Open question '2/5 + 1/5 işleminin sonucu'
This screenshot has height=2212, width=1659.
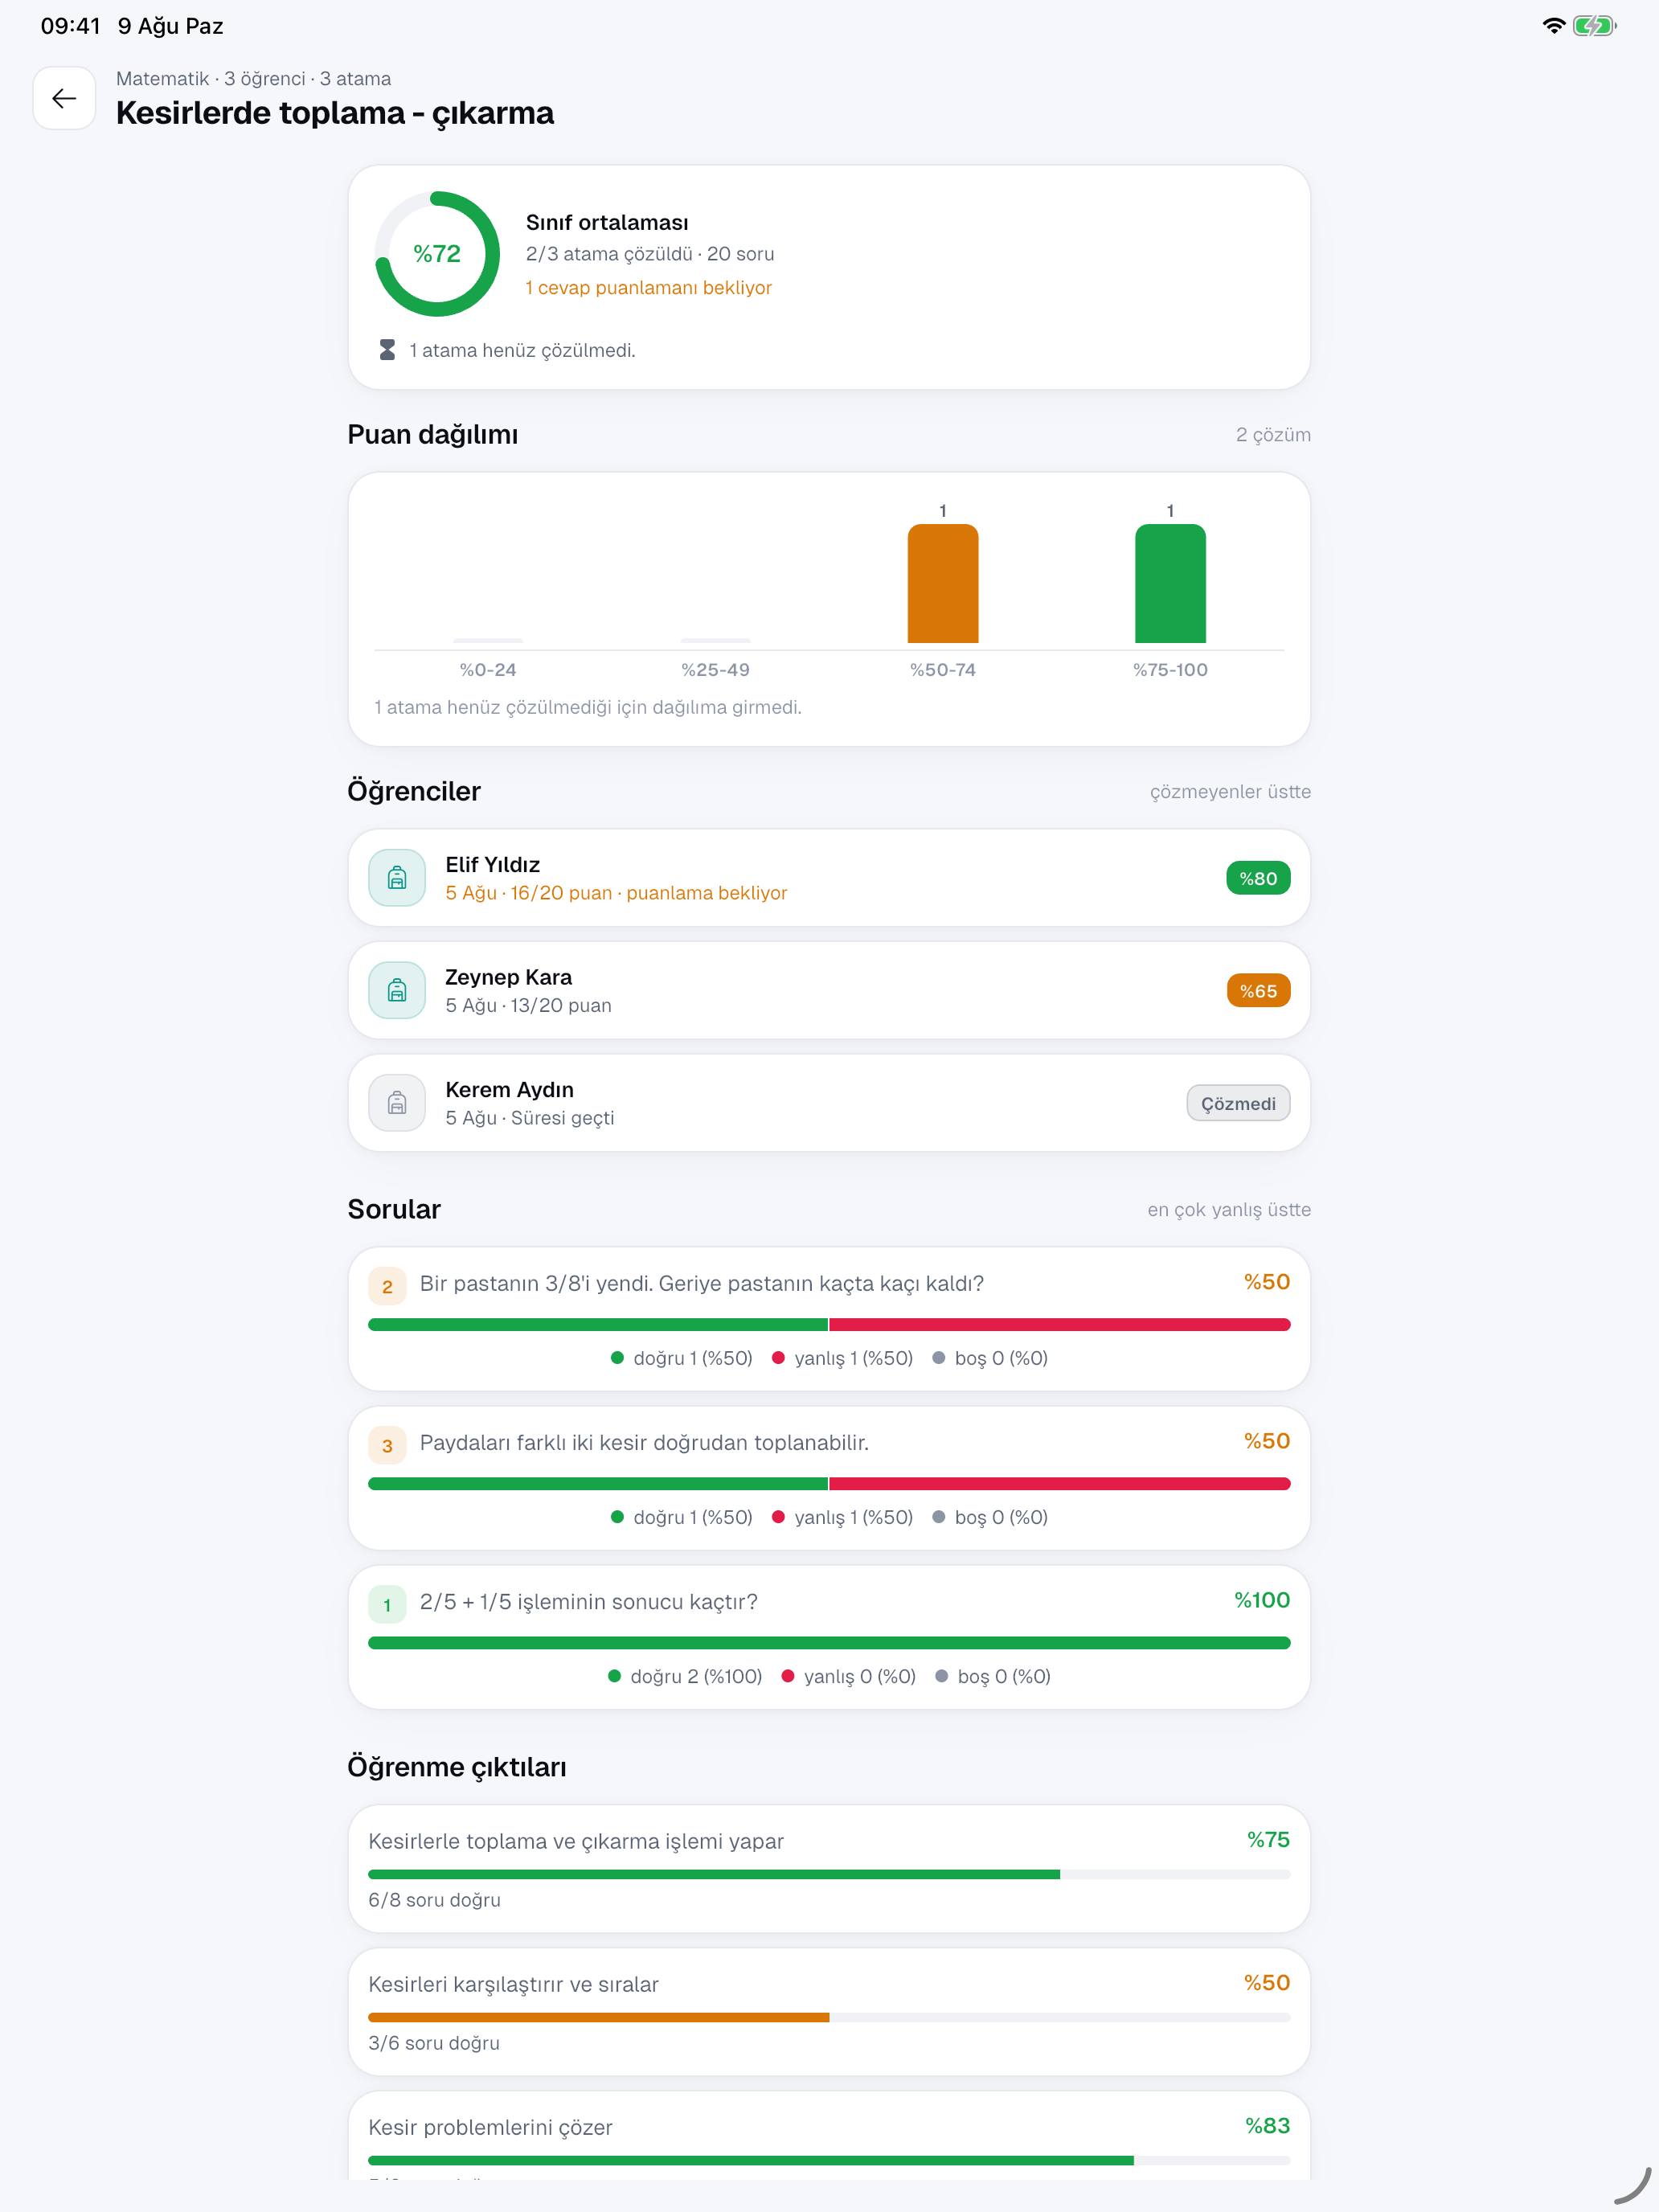[x=829, y=1637]
